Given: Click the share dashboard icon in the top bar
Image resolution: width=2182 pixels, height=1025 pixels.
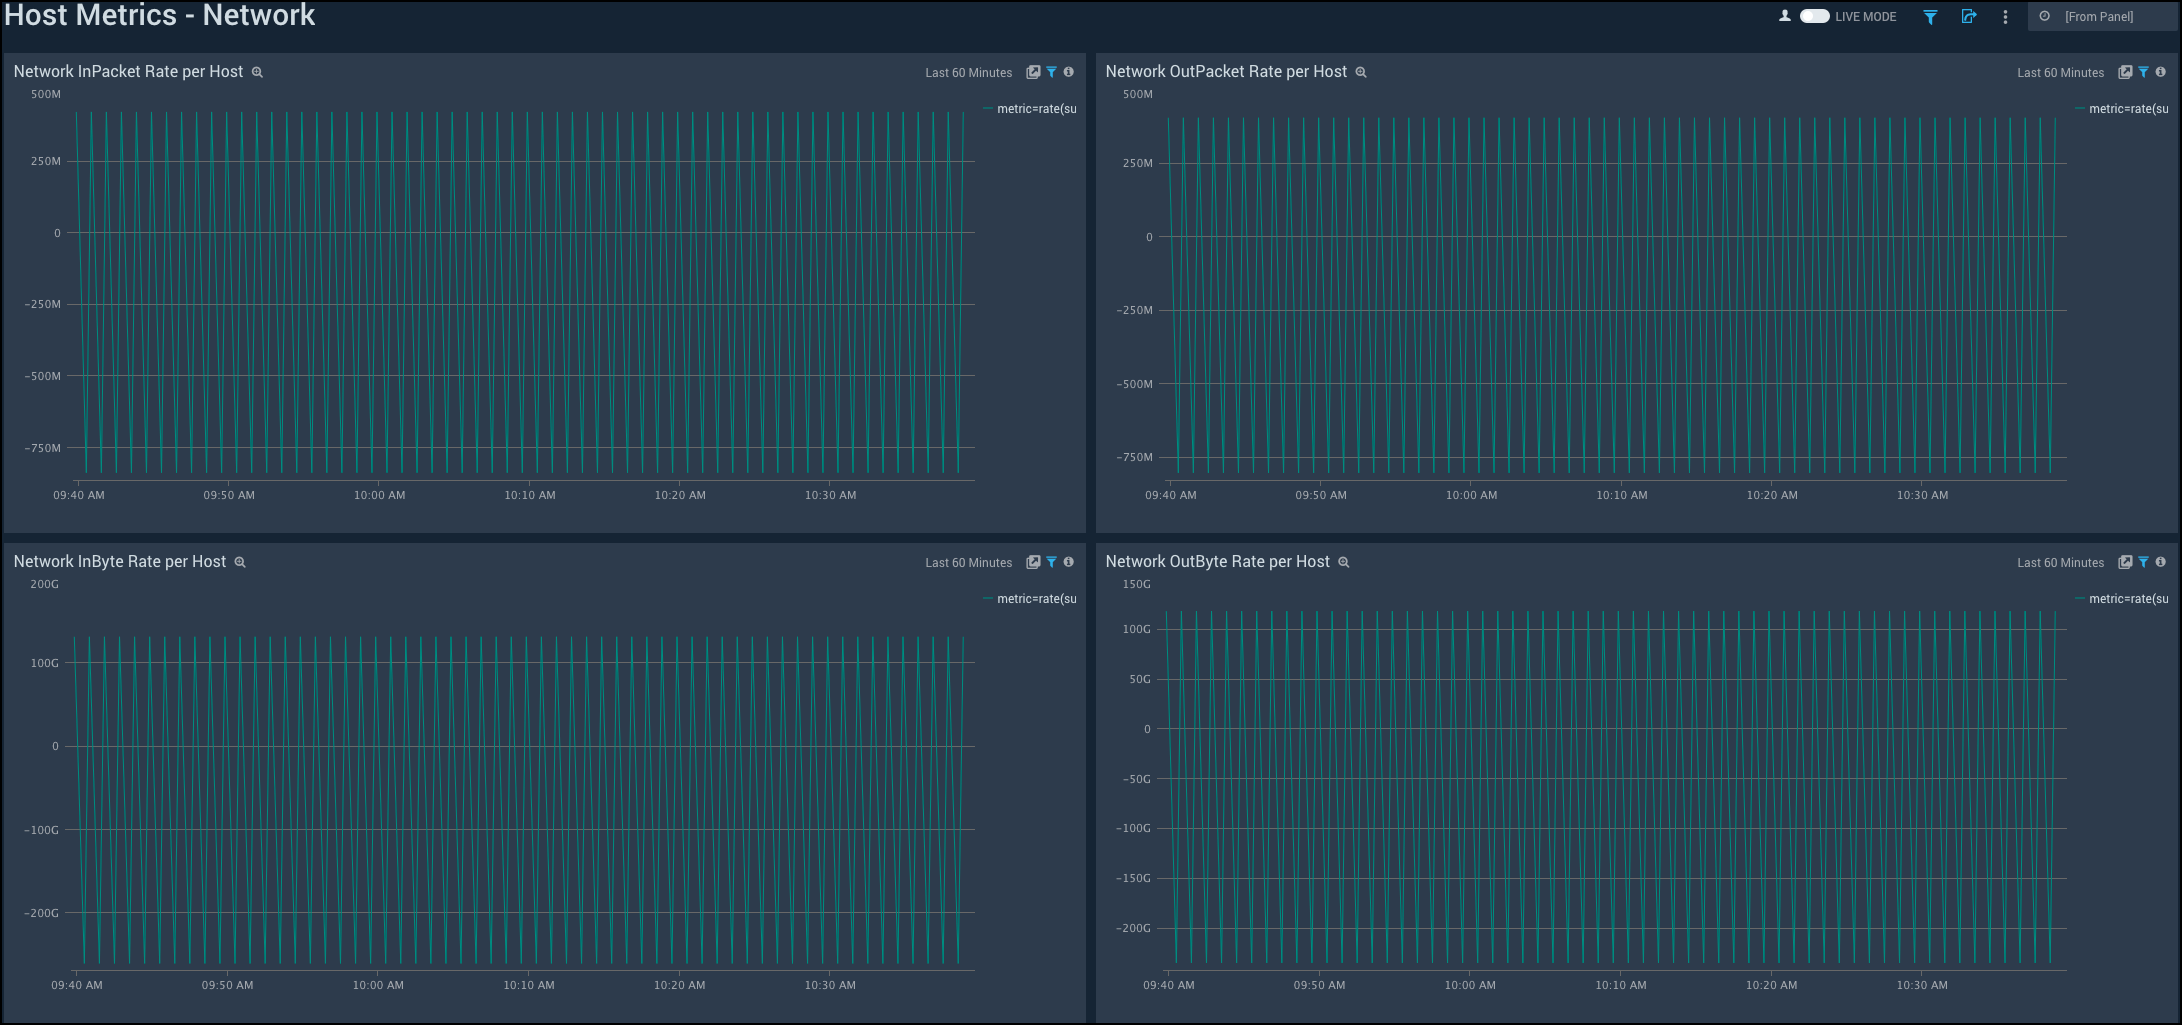Looking at the screenshot, I should [x=1968, y=17].
